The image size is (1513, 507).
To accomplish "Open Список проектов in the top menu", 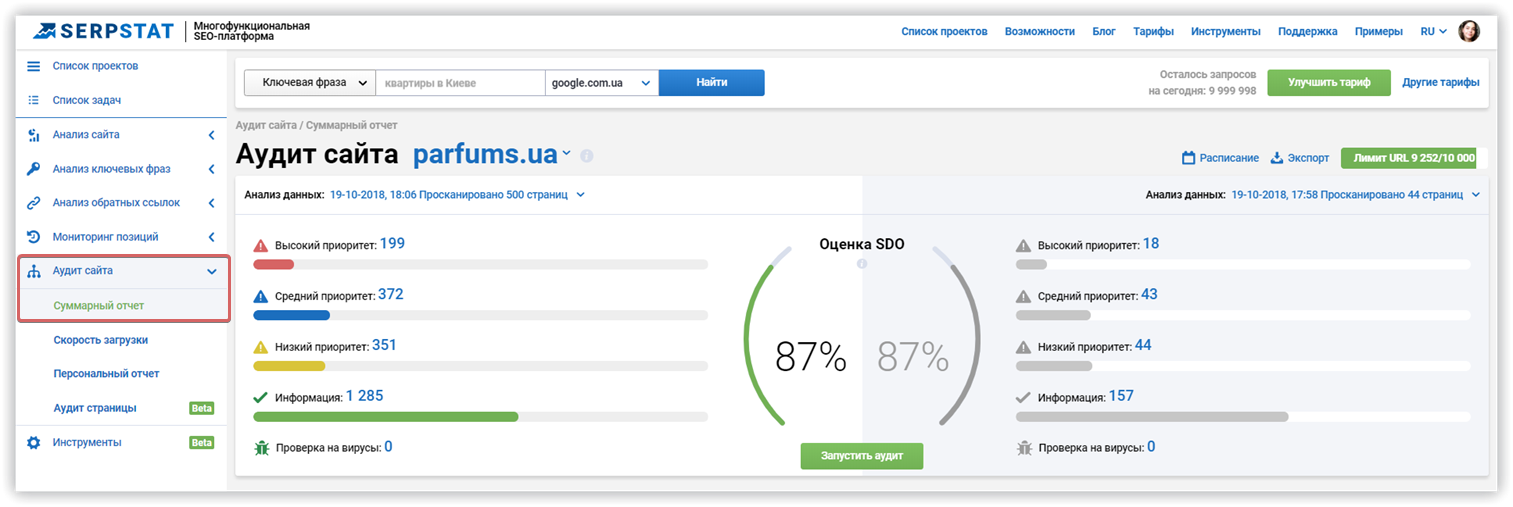I will [x=944, y=31].
